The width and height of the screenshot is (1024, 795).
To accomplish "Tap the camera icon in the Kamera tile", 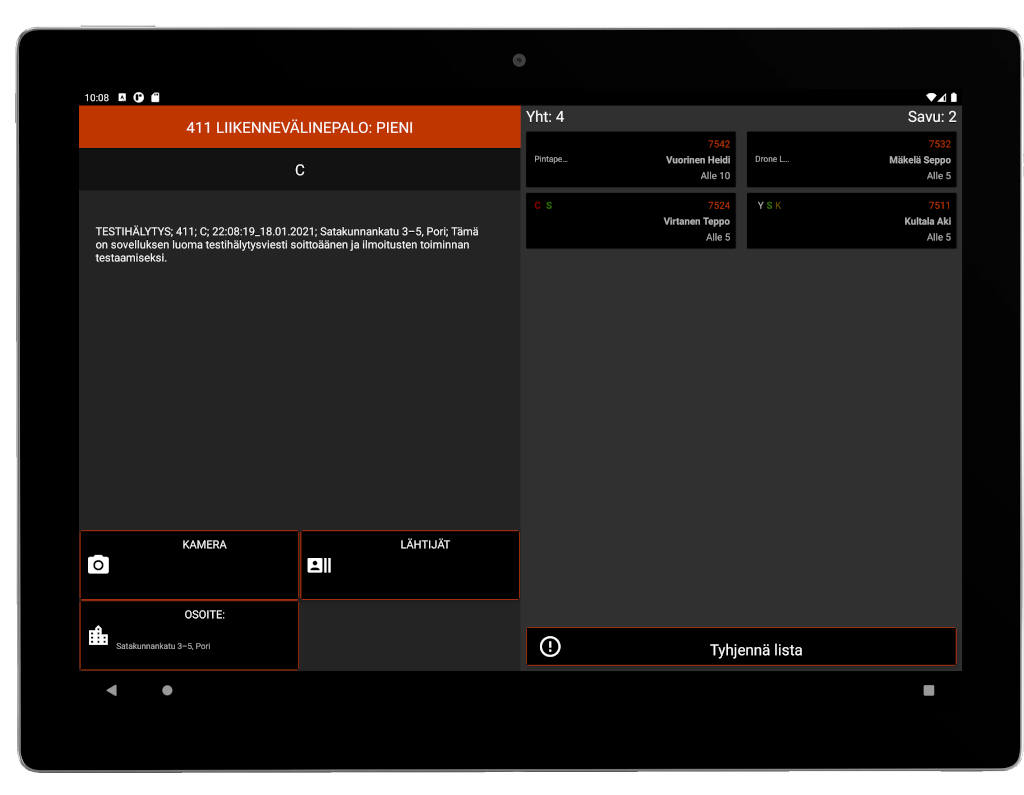I will coord(98,565).
